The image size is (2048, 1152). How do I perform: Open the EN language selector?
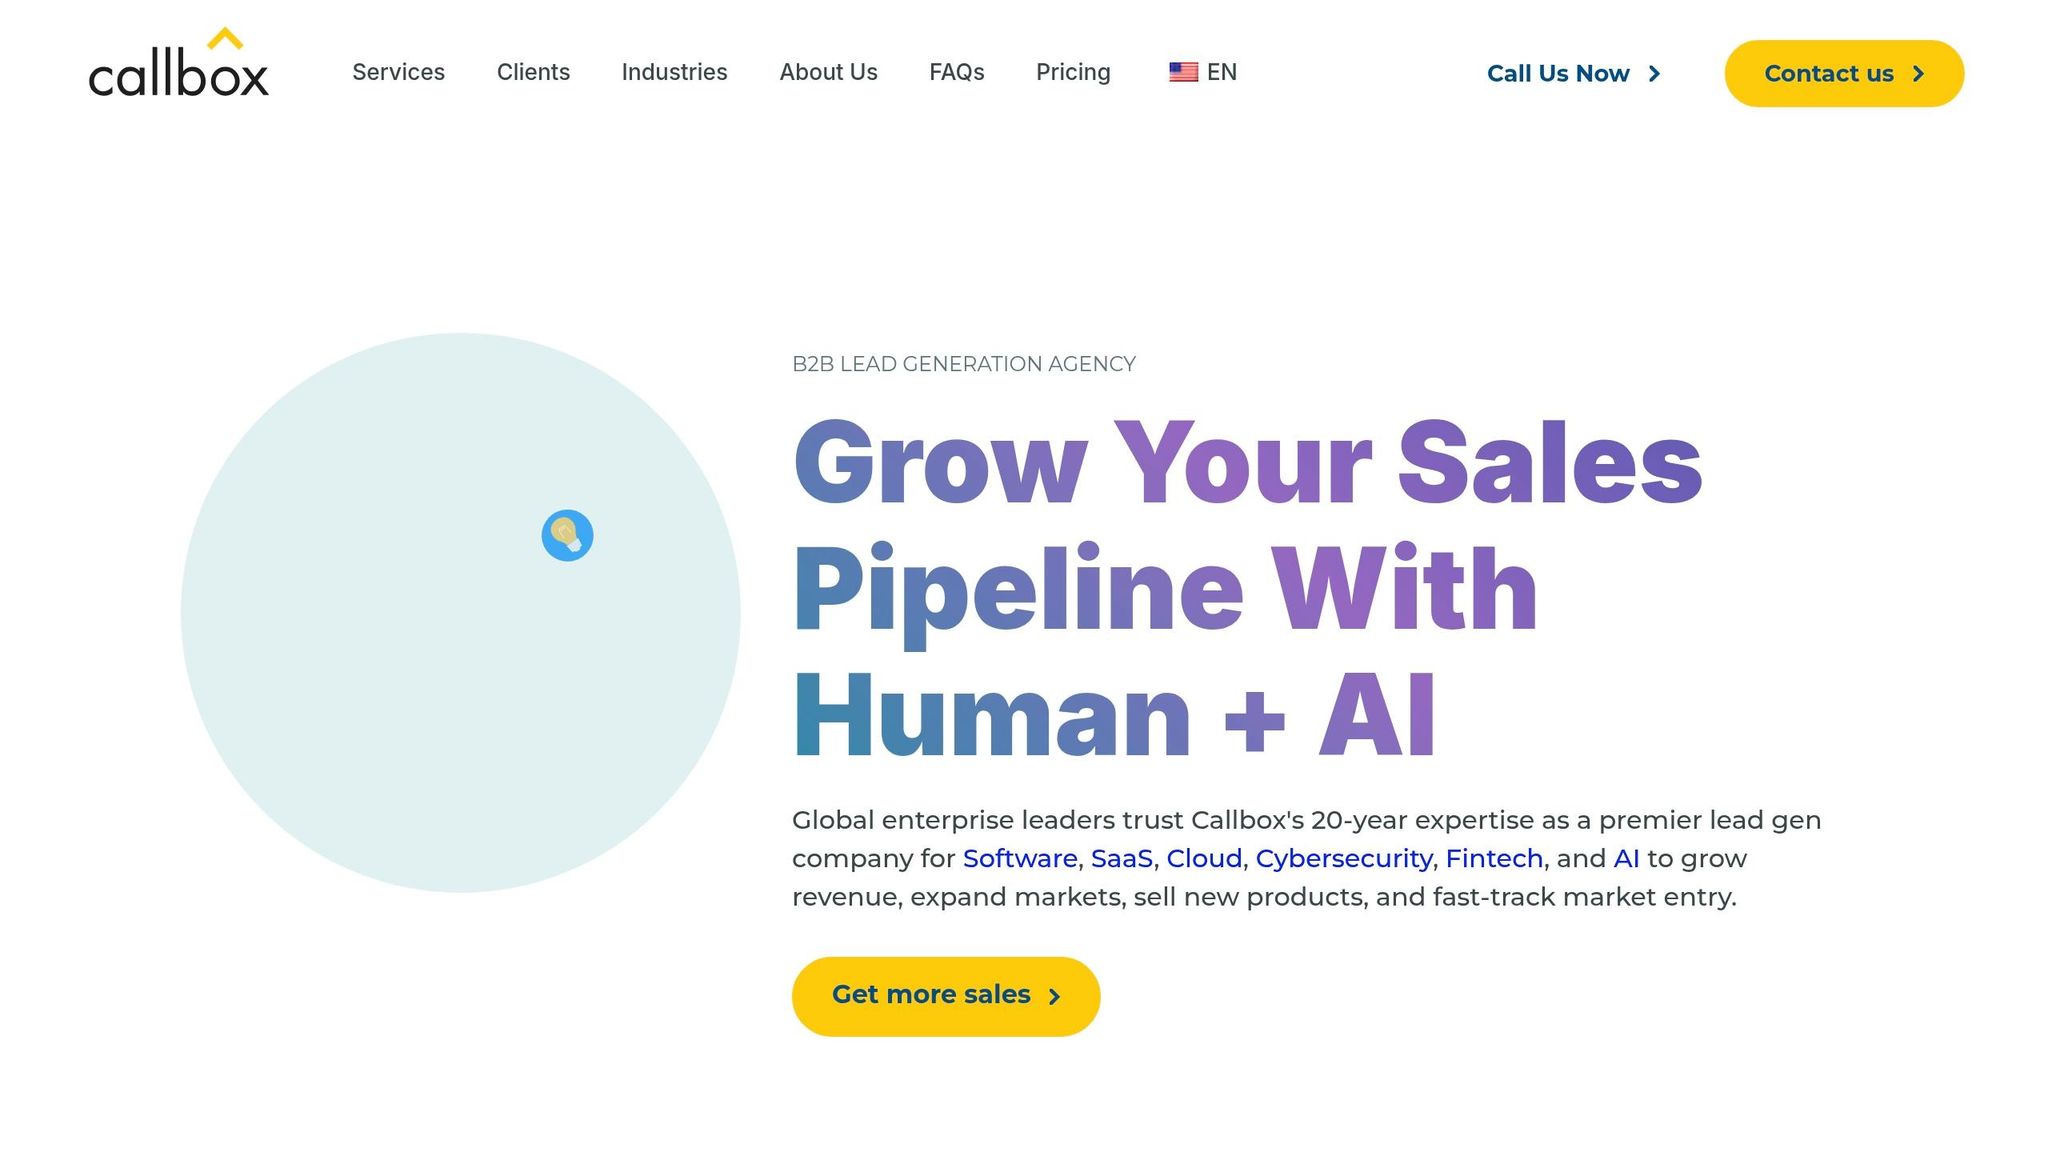(x=1221, y=72)
